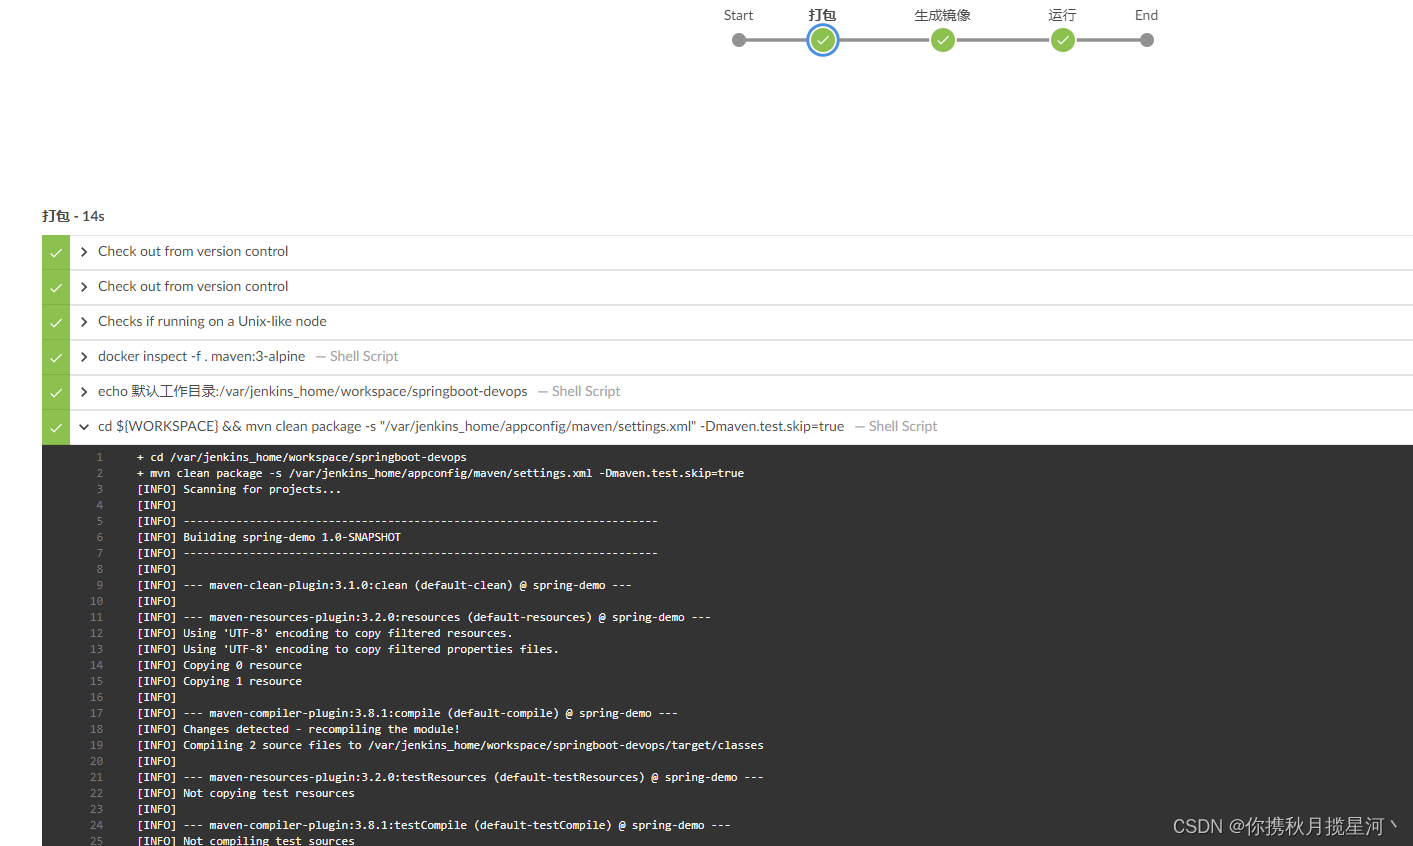Expand the first Check out from version control step

[x=84, y=252]
